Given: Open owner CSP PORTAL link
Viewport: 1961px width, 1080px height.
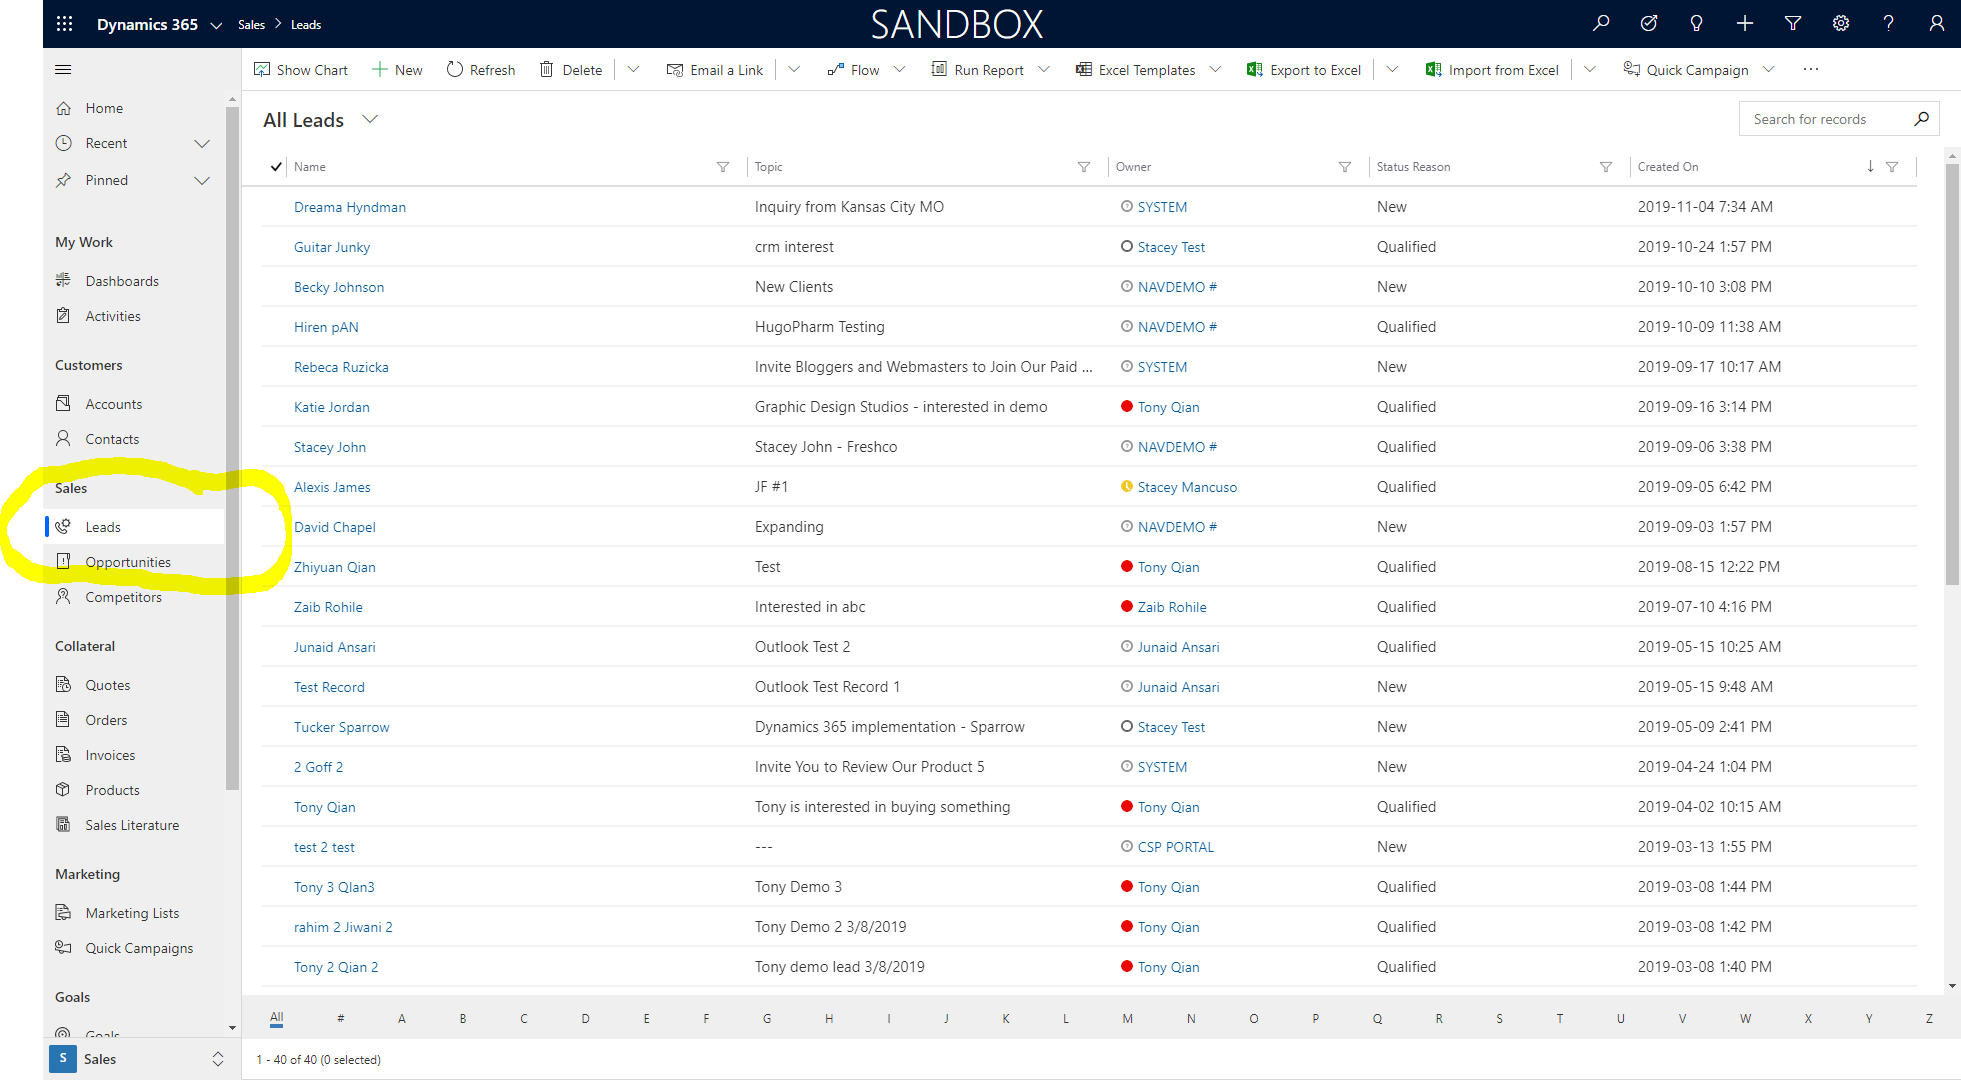Looking at the screenshot, I should (1176, 847).
